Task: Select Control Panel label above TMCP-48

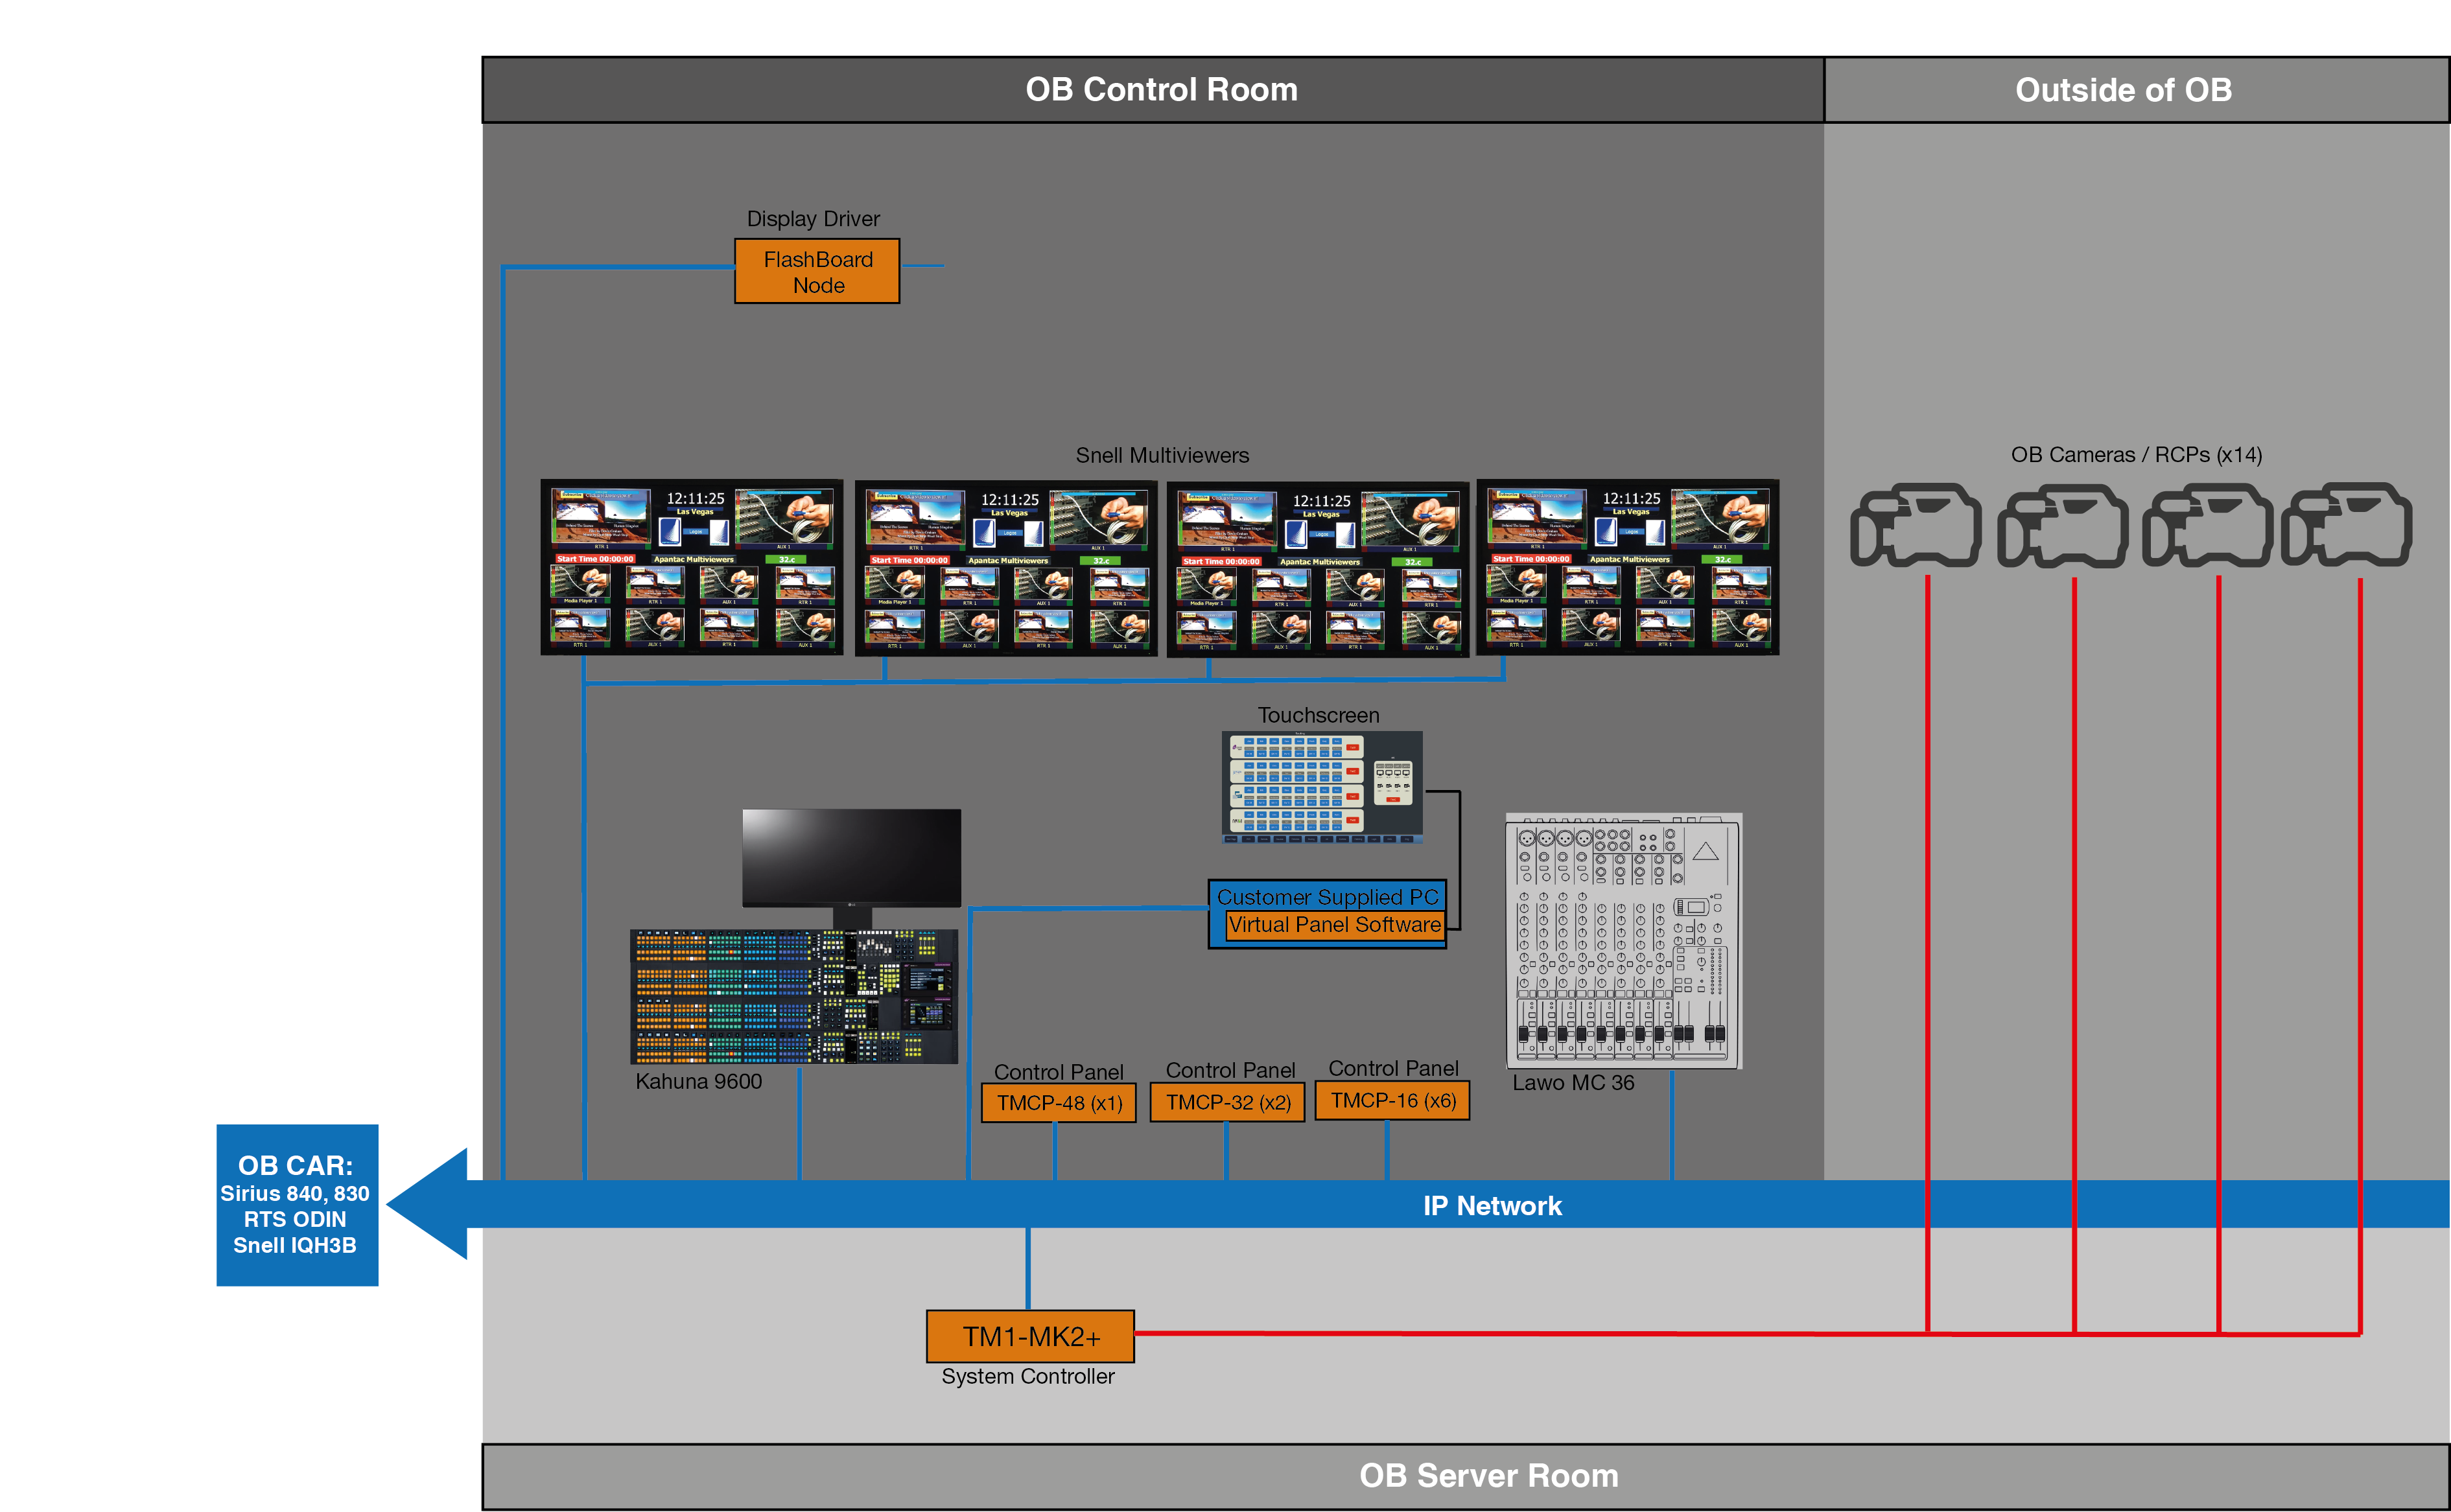Action: 1059,1072
